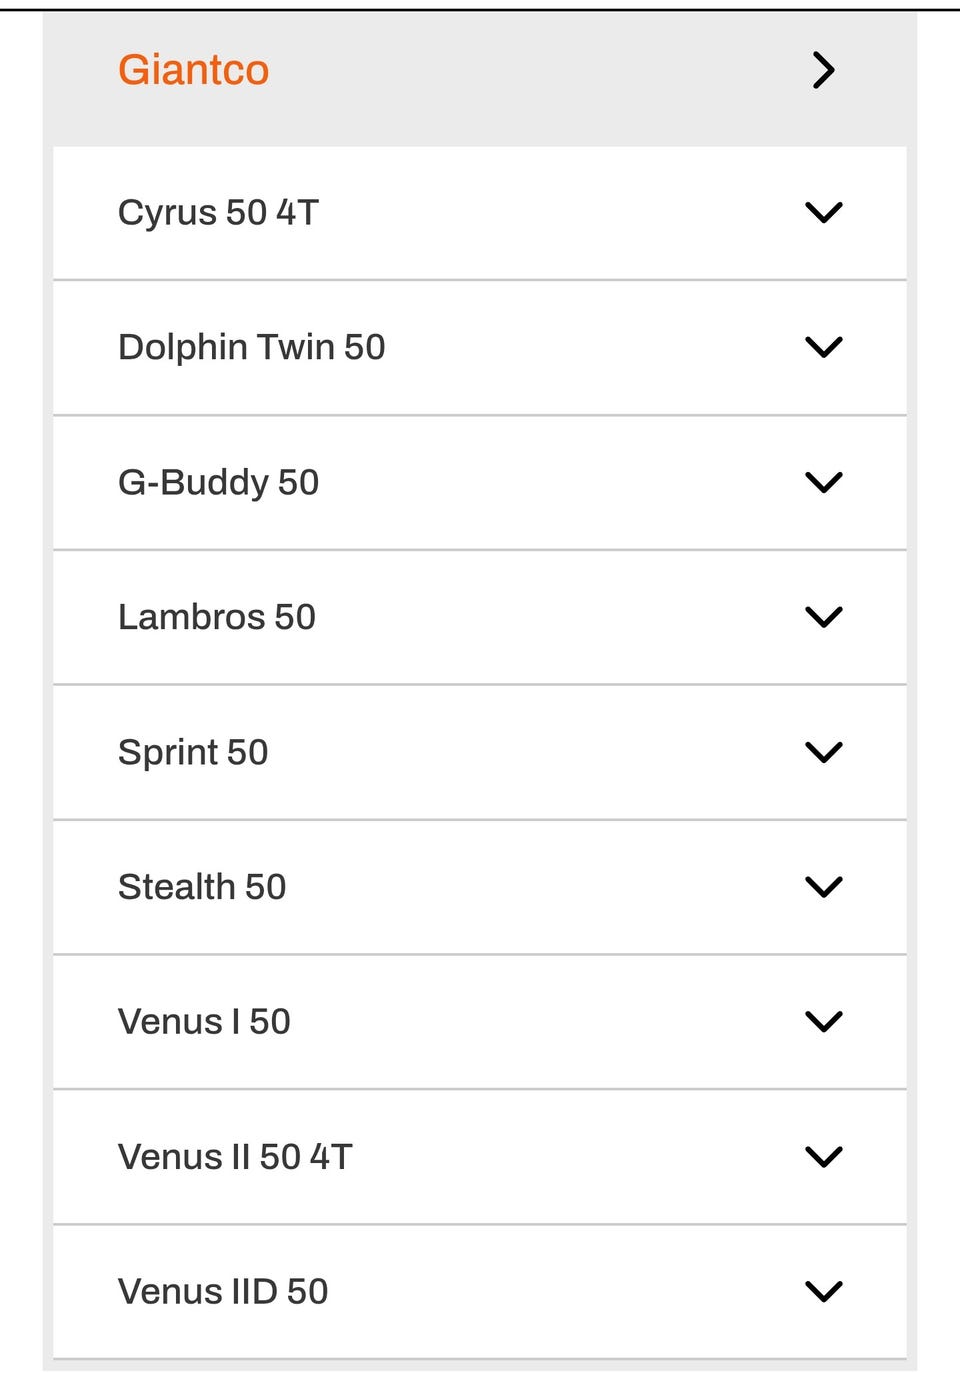Expand the Lambros 50 chevron arrow
Image resolution: width=960 pixels, height=1373 pixels.
[x=823, y=617]
